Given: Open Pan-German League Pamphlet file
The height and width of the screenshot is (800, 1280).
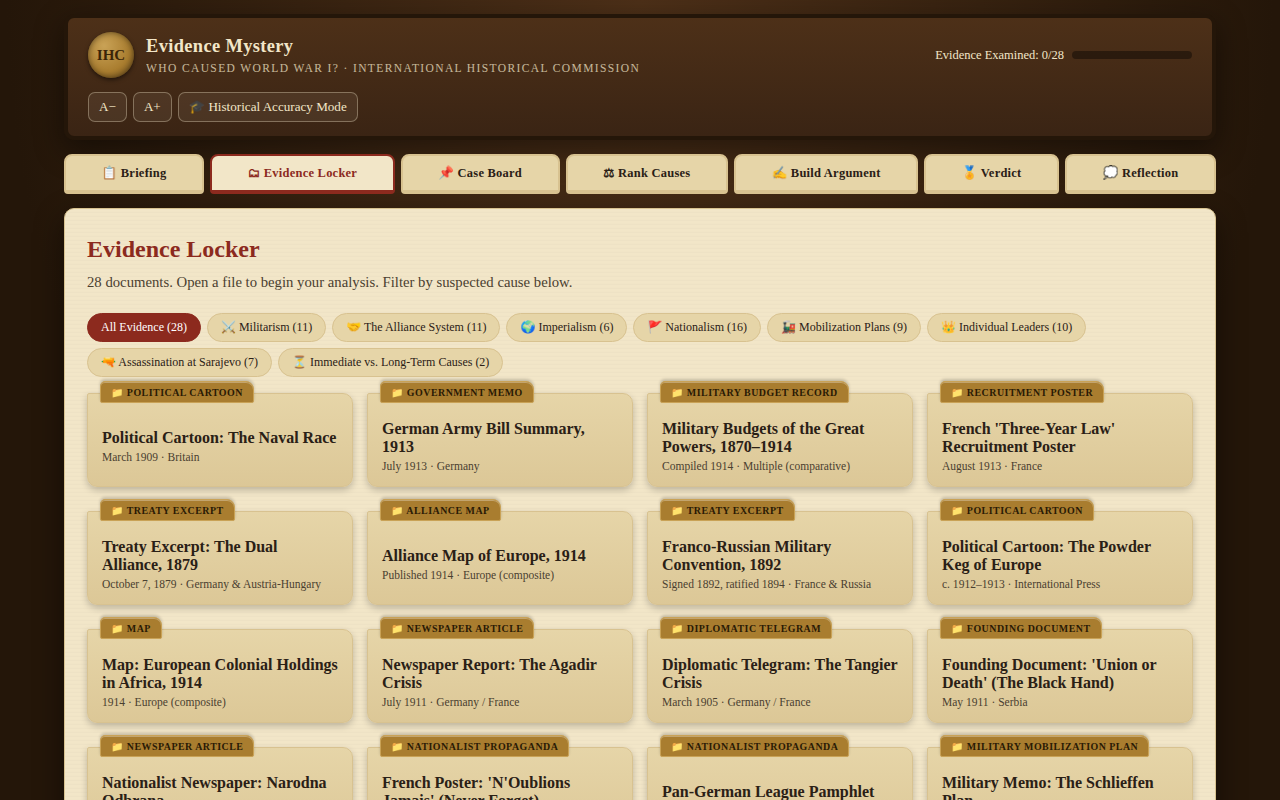Looking at the screenshot, I should click(780, 775).
